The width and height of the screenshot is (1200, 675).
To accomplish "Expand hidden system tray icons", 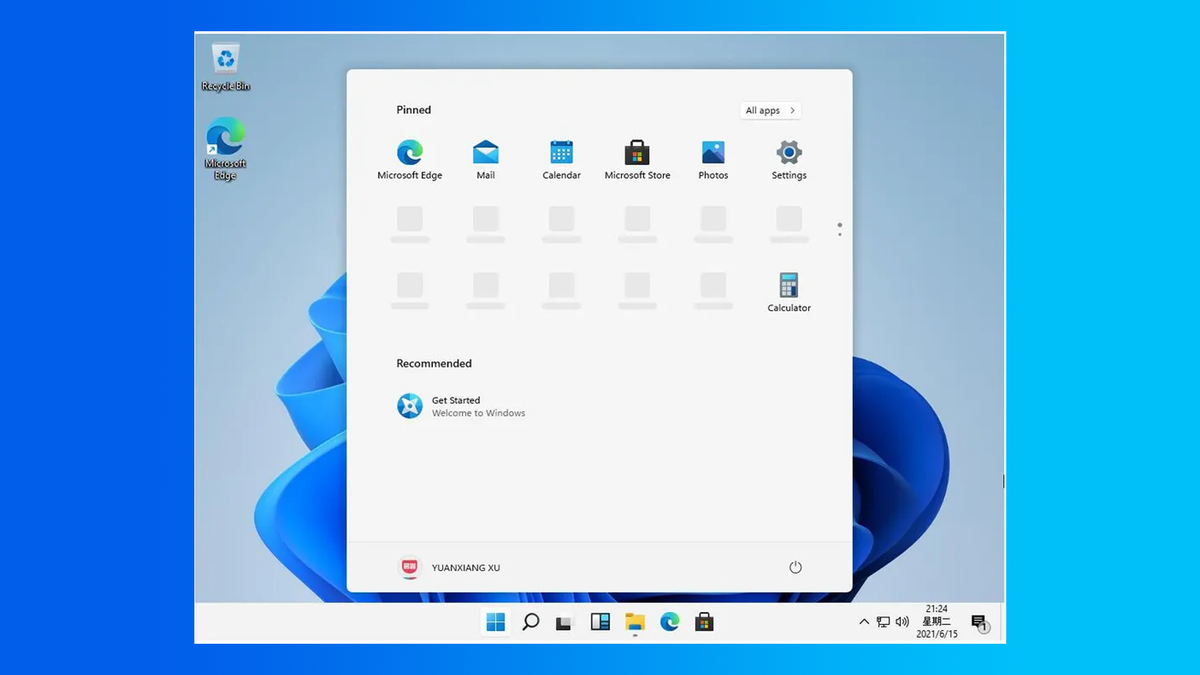I will click(x=864, y=622).
